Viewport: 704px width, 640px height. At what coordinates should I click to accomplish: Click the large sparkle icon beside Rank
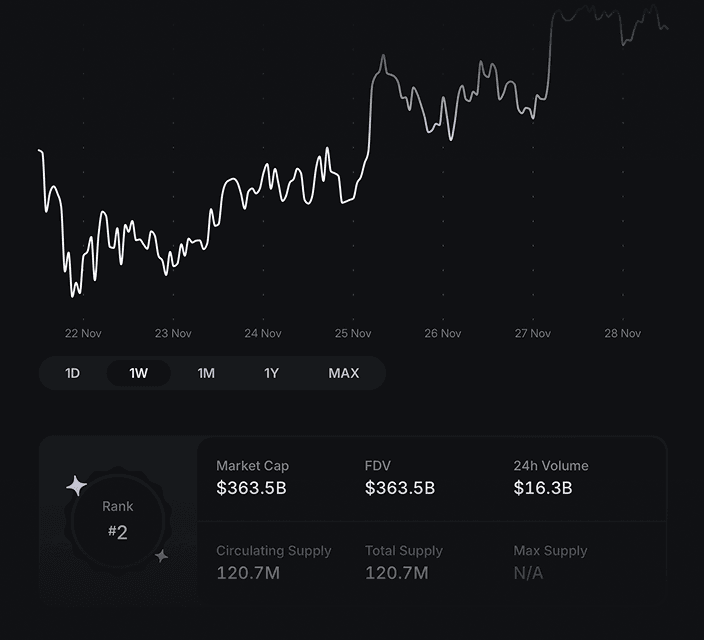(x=77, y=486)
